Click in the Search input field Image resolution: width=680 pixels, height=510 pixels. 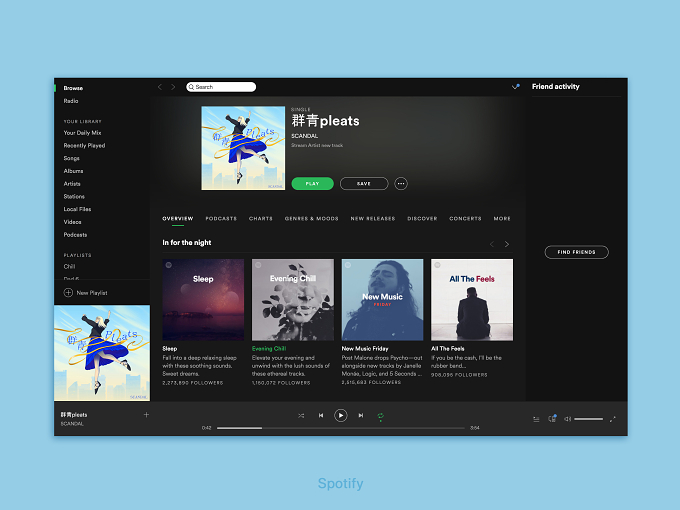tap(221, 87)
